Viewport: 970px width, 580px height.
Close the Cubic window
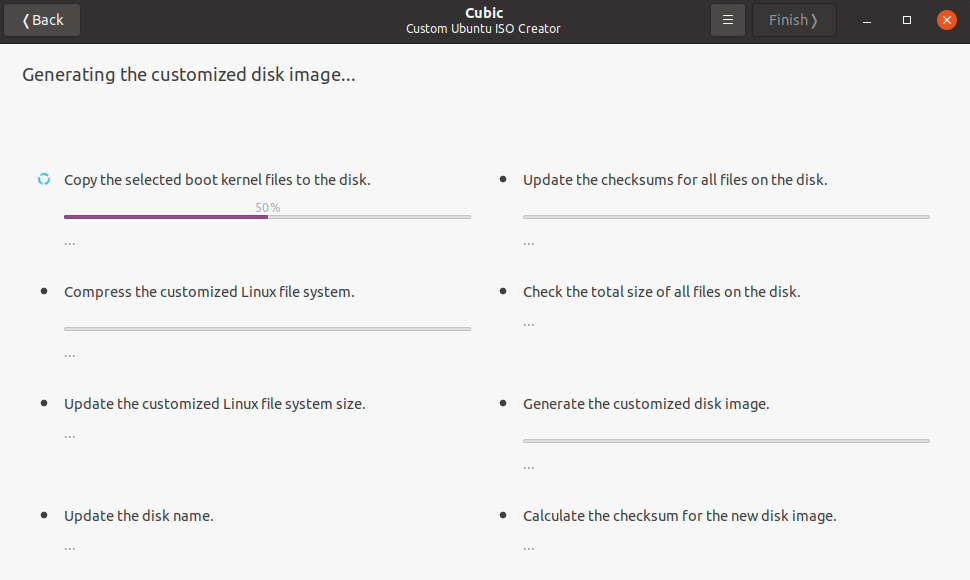point(946,20)
